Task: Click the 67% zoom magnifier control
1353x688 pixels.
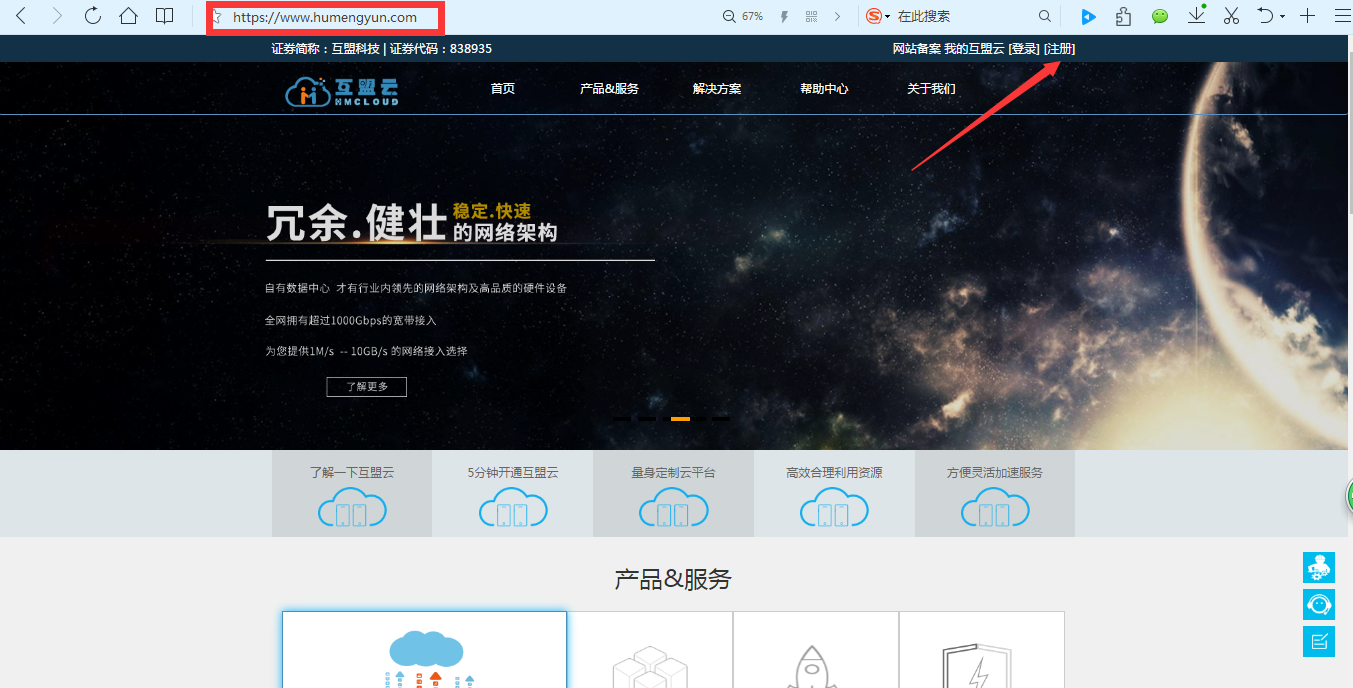Action: pyautogui.click(x=743, y=17)
